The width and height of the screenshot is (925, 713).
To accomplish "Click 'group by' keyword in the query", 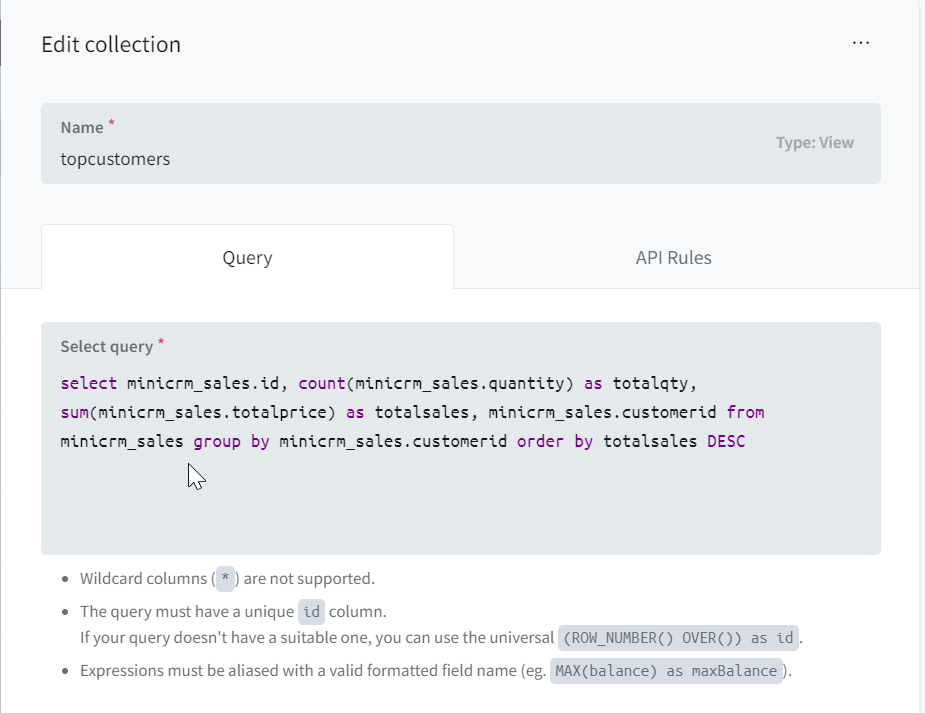I will (x=231, y=442).
